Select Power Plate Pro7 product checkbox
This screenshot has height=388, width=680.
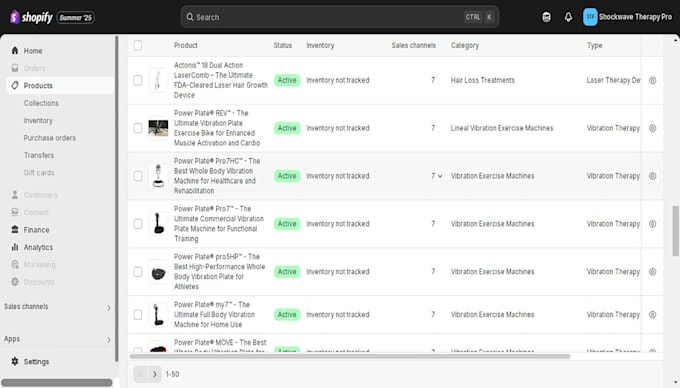pos(138,224)
